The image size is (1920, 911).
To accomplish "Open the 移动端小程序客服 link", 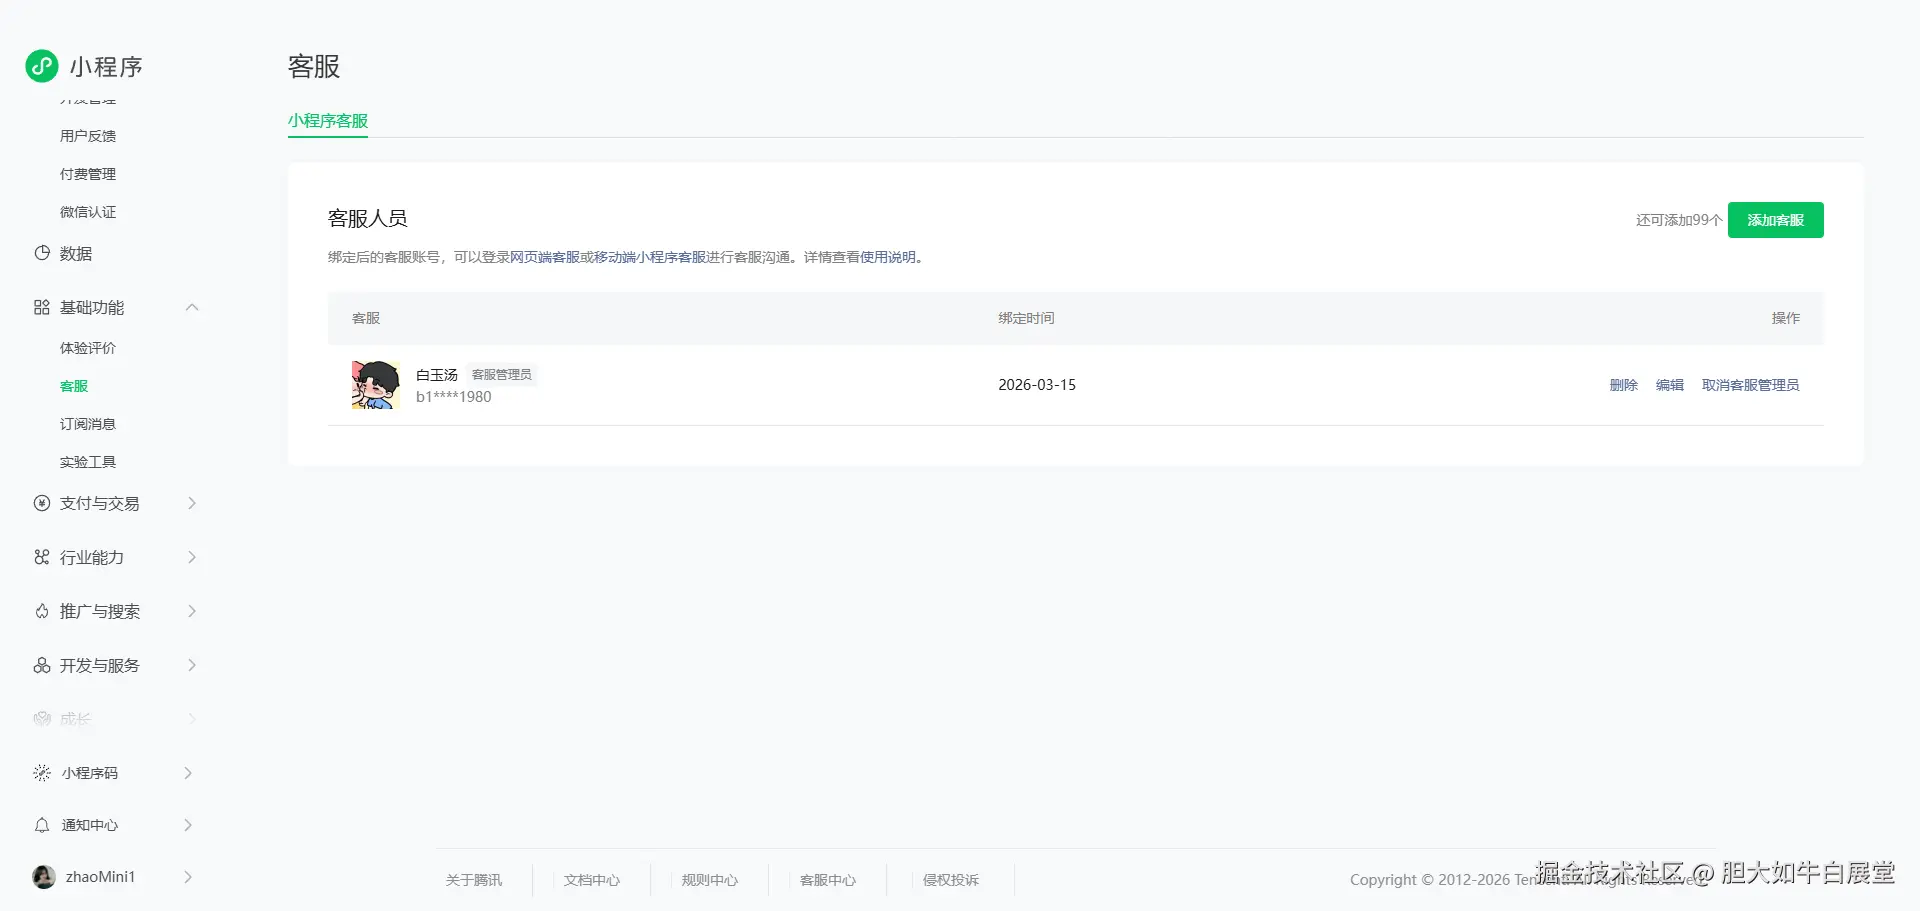I will (650, 257).
